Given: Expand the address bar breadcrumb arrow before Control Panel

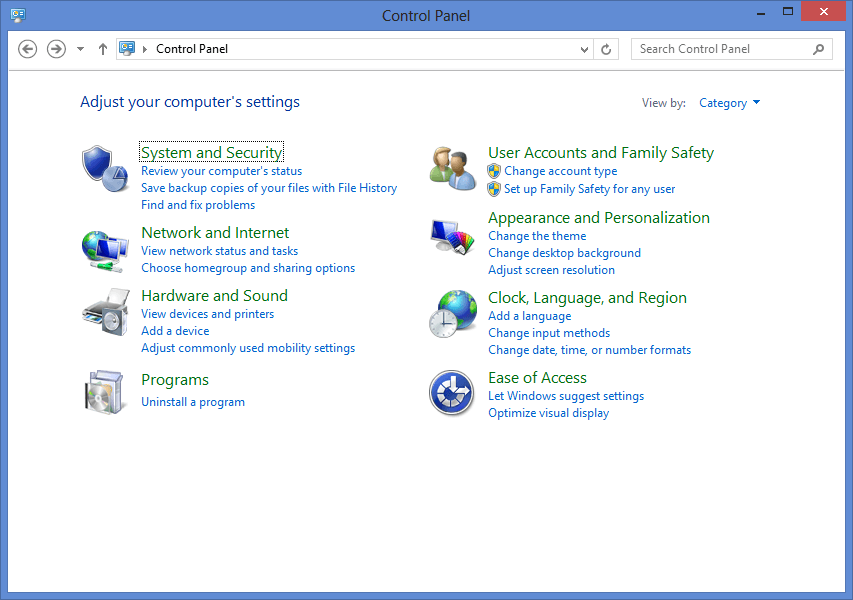Looking at the screenshot, I should [145, 49].
